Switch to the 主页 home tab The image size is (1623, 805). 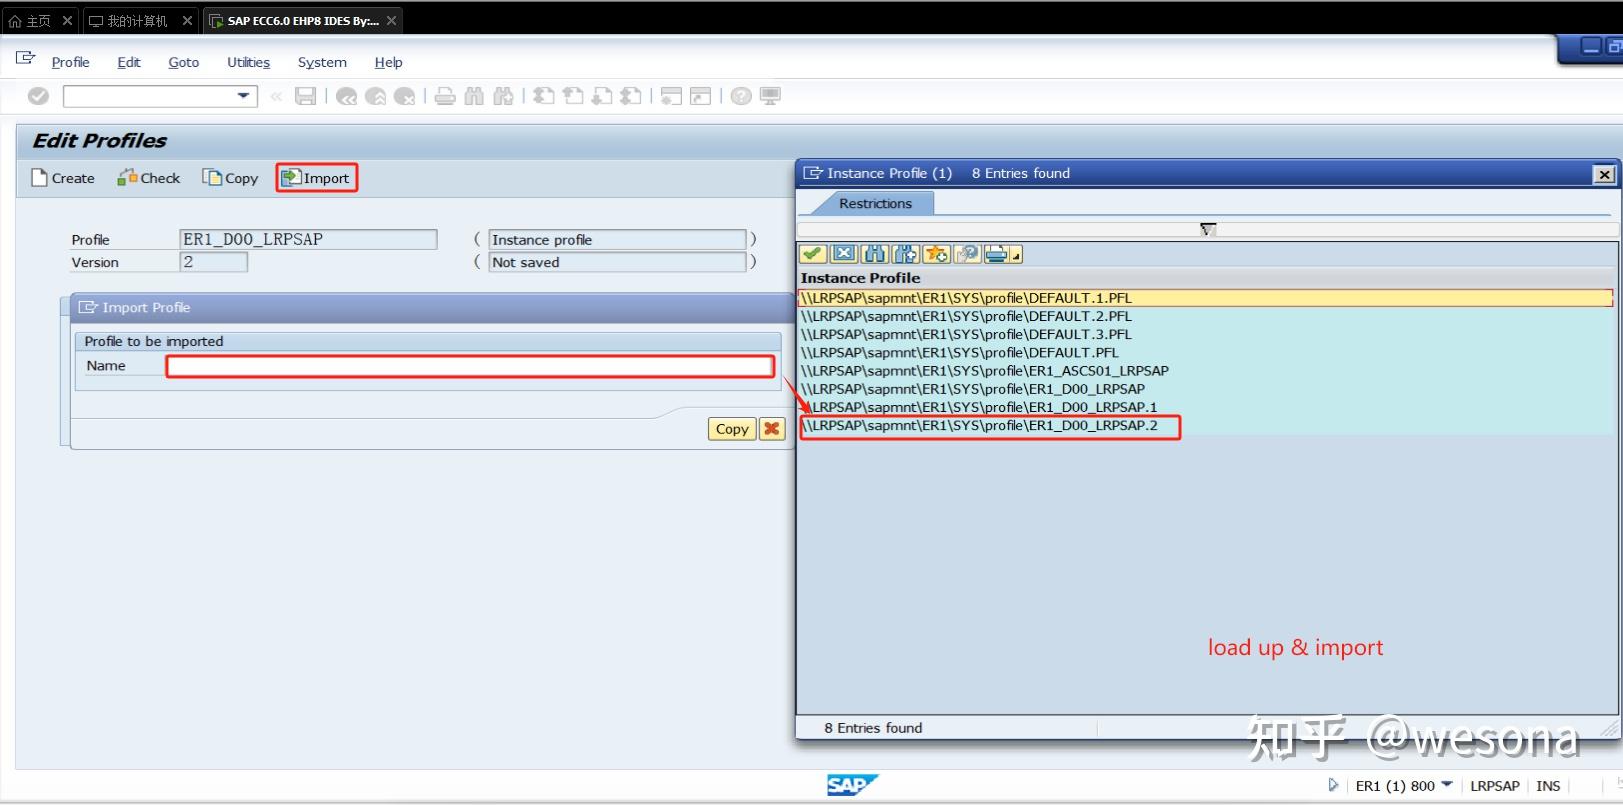(38, 20)
